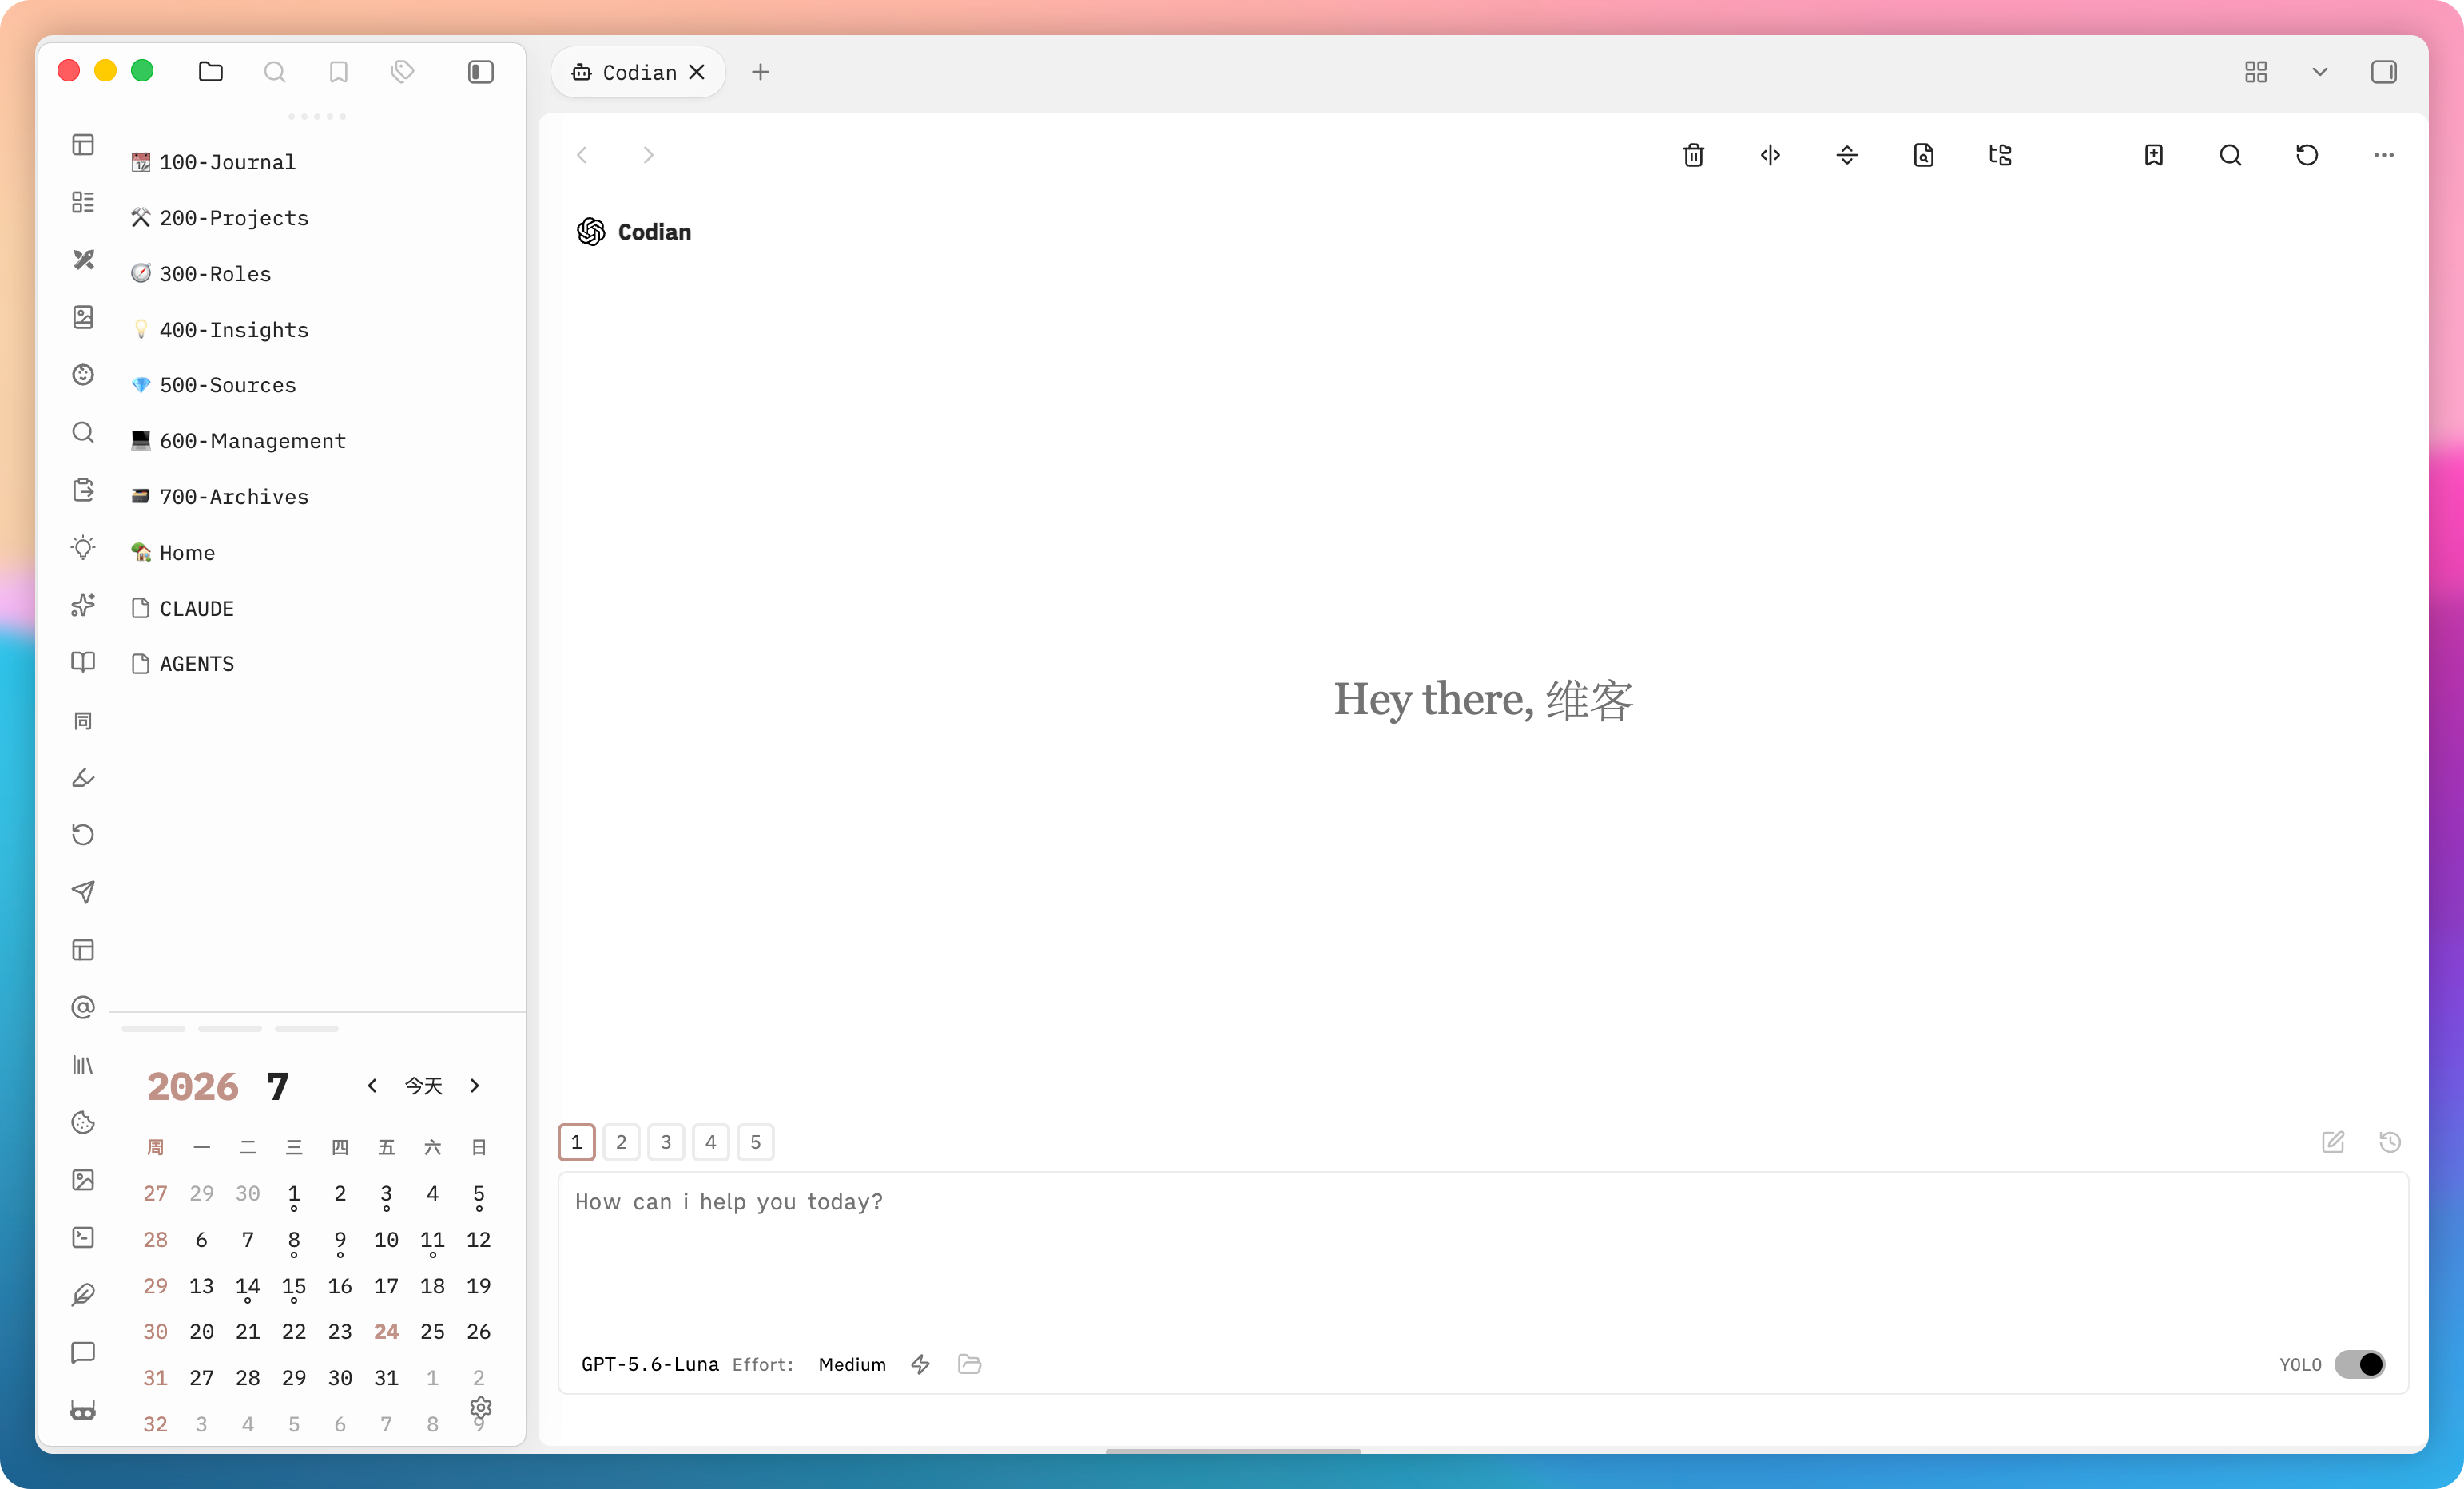
Task: Click the feather ribbon icon
Action: point(83,1295)
